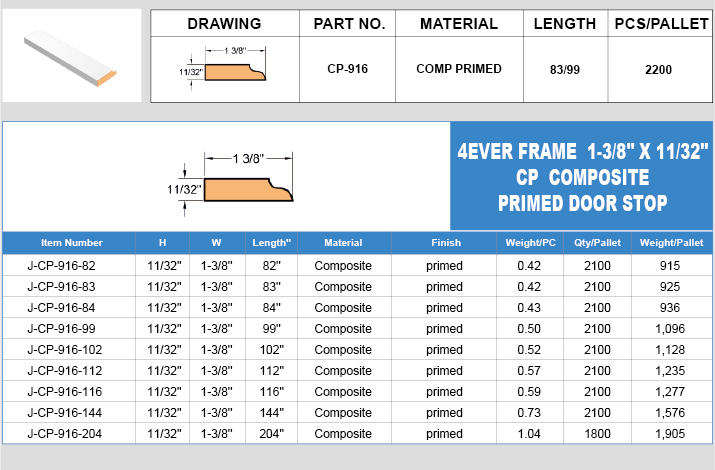
Task: Click the Qty/Pallet column header
Action: tap(597, 243)
